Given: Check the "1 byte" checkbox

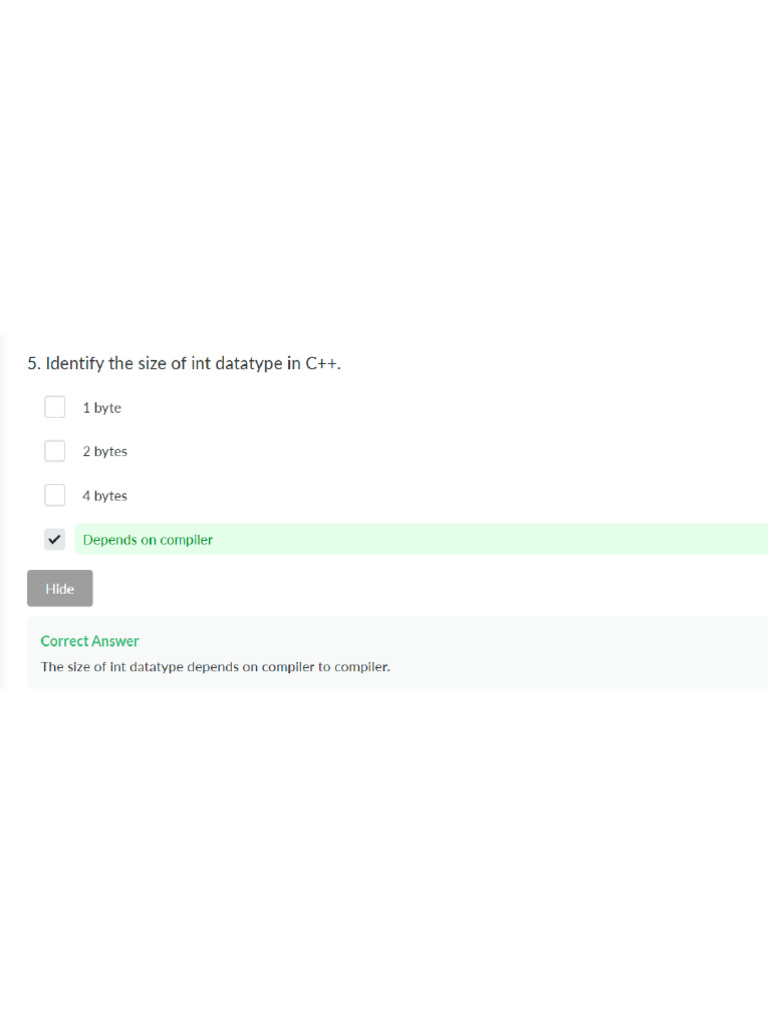Looking at the screenshot, I should [x=55, y=407].
